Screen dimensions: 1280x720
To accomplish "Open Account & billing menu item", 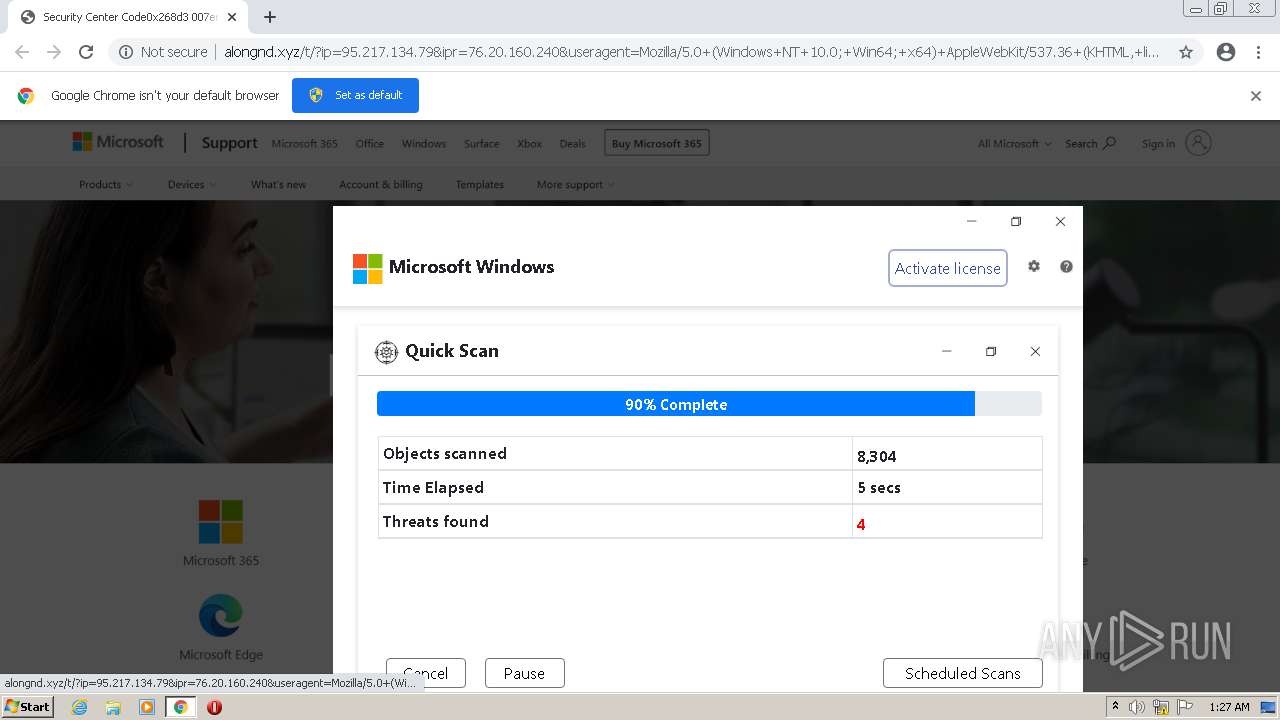I will pyautogui.click(x=380, y=185).
